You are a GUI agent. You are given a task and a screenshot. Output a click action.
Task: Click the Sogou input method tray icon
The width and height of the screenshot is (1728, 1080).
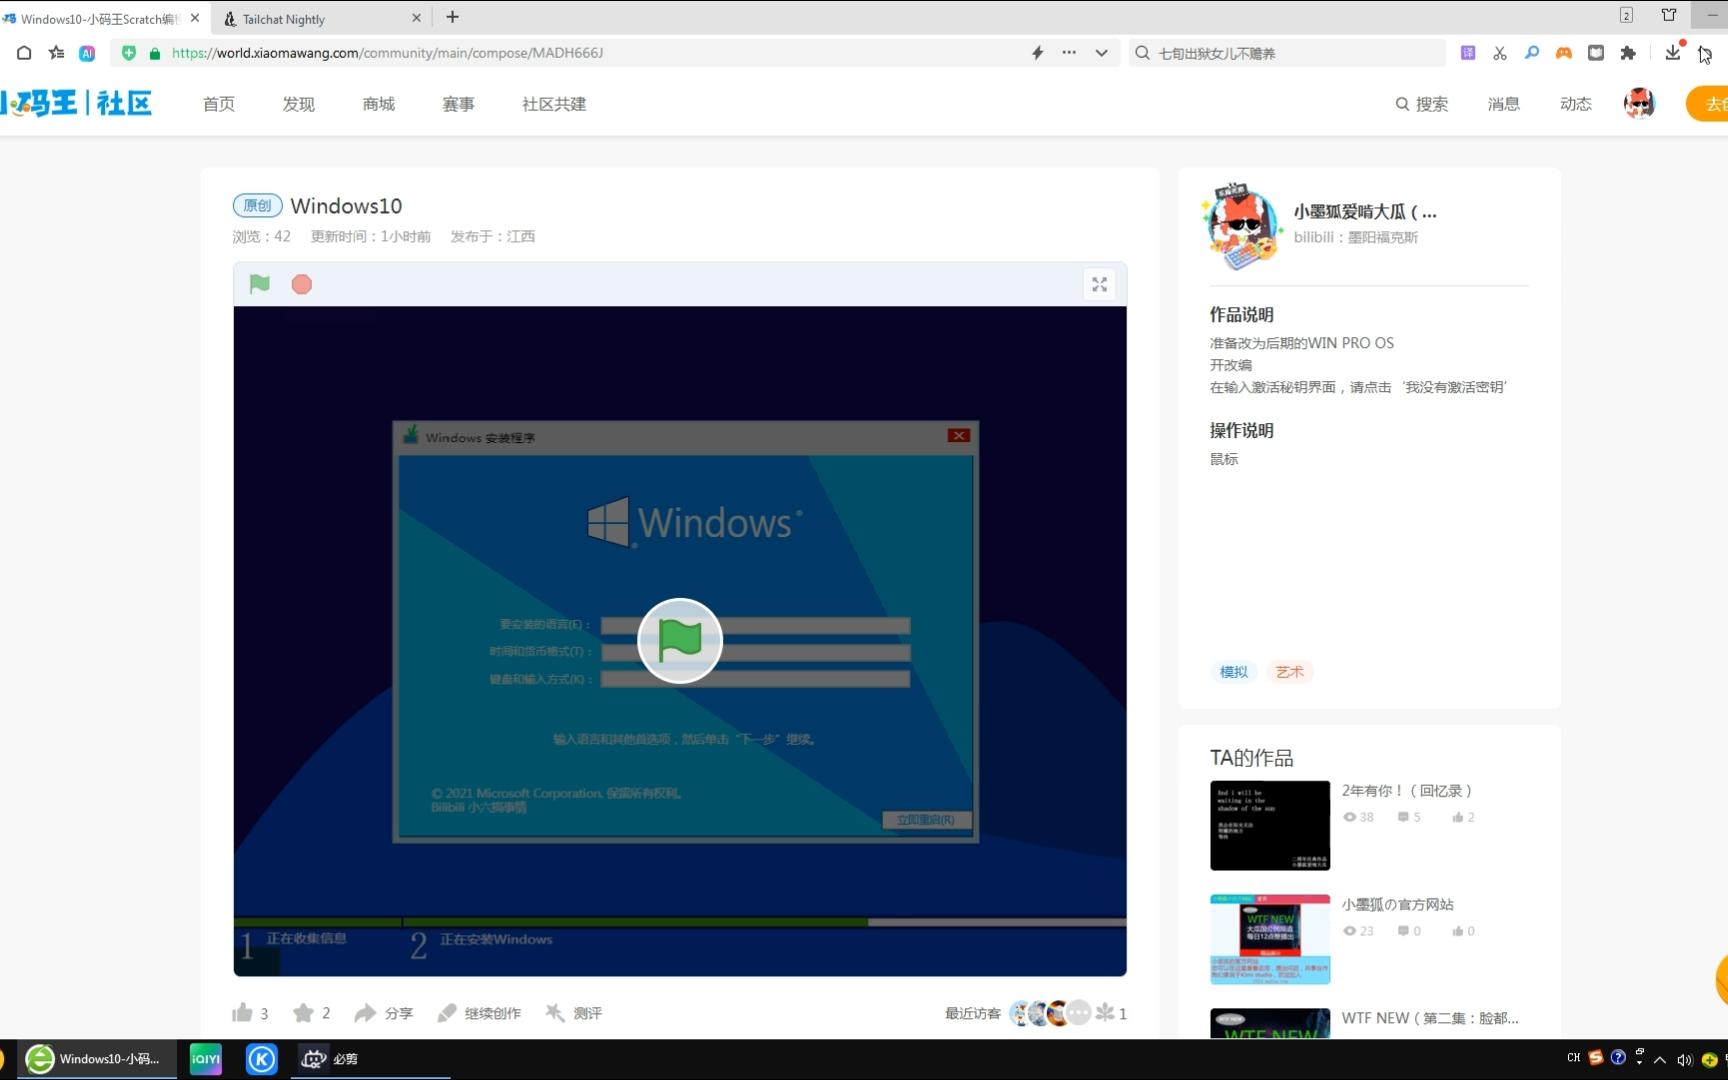pos(1596,1058)
